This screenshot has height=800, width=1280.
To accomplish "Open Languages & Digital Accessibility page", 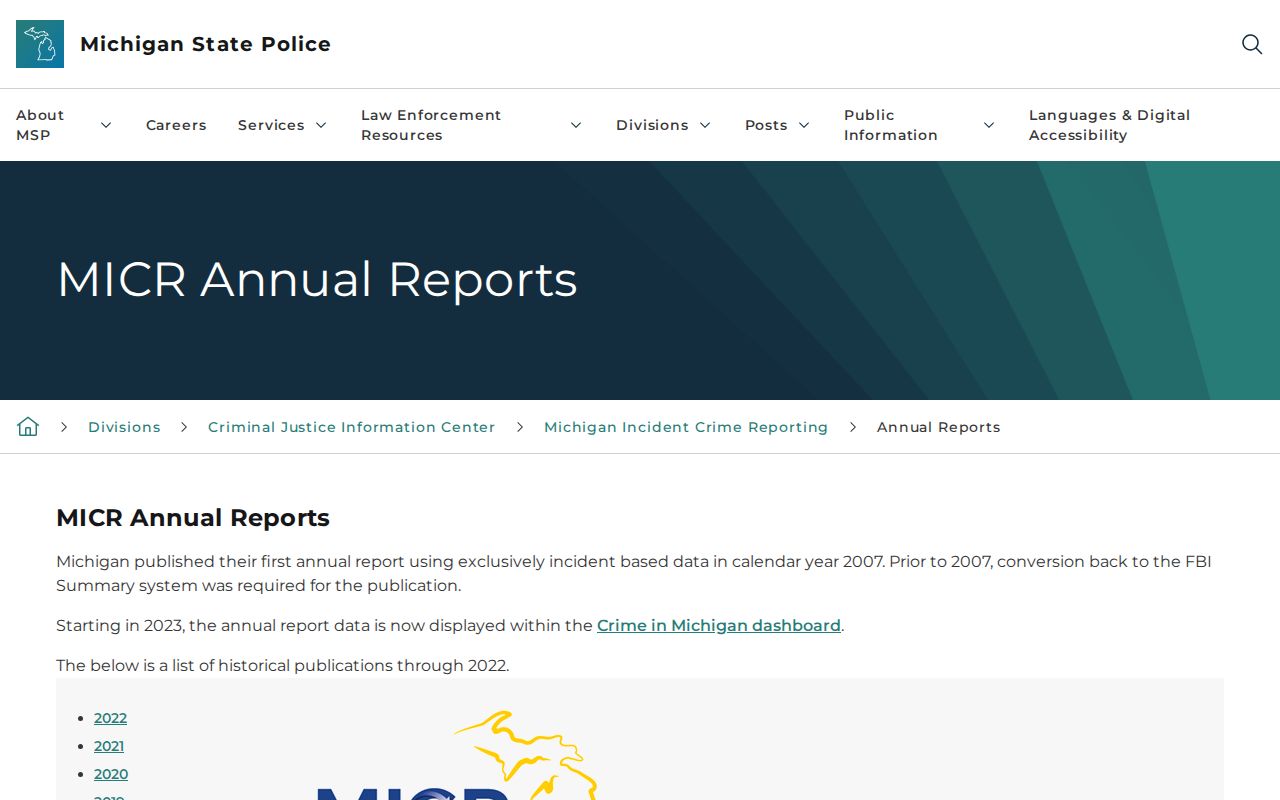I will [x=1110, y=125].
